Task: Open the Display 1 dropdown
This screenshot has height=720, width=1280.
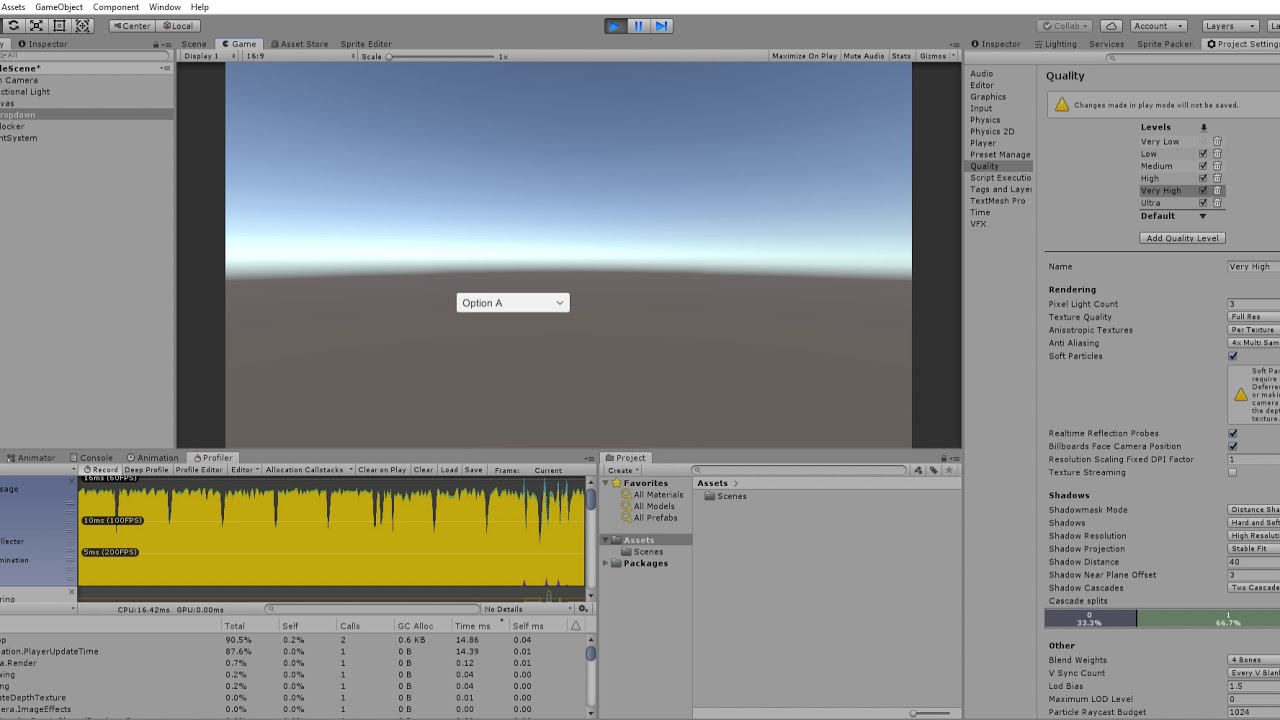Action: [x=209, y=56]
